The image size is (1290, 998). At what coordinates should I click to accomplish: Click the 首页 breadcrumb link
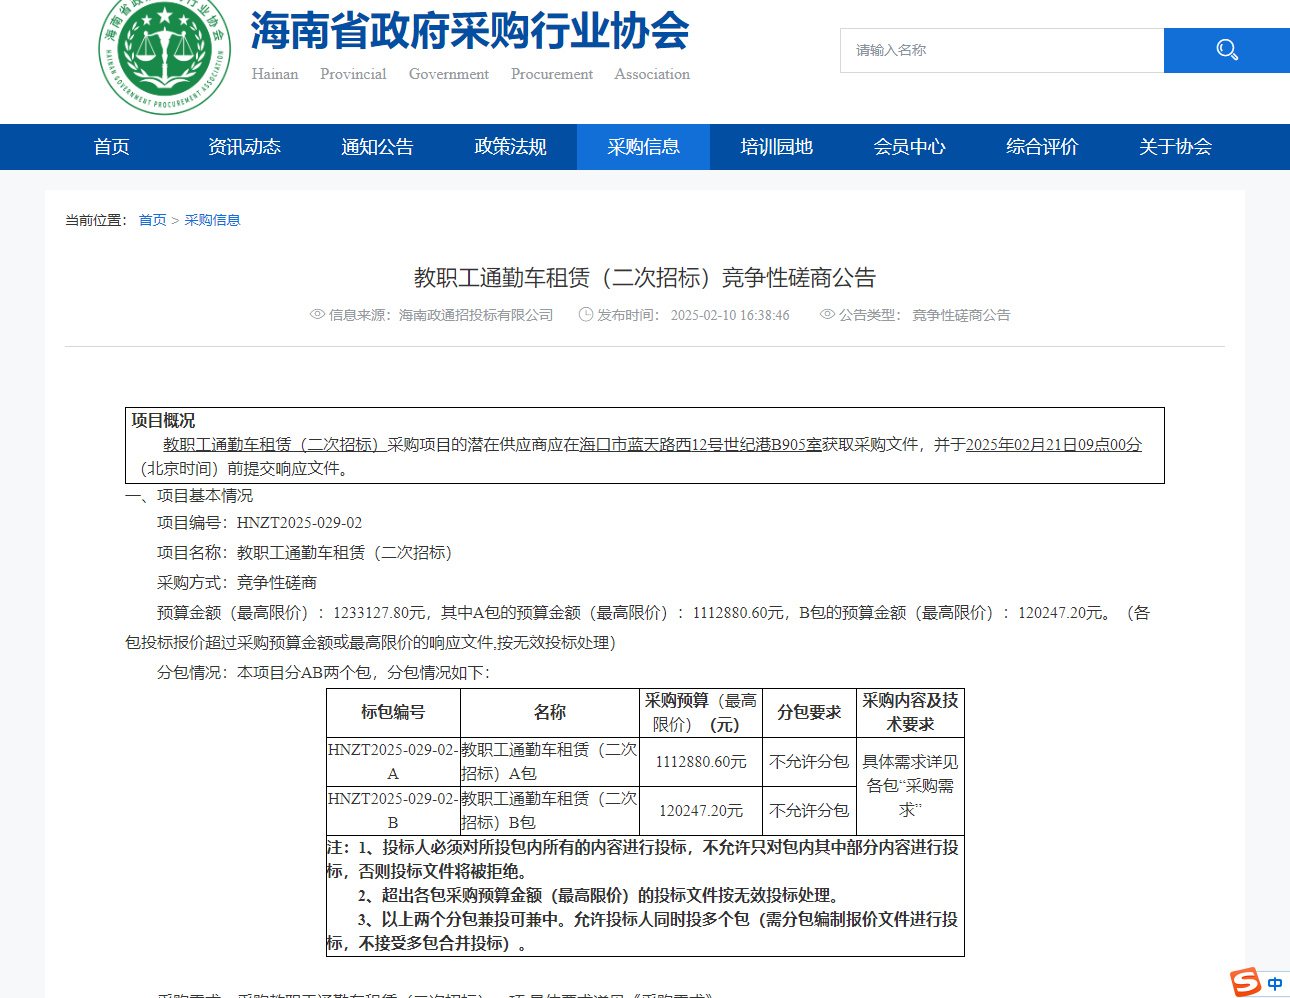(x=152, y=220)
